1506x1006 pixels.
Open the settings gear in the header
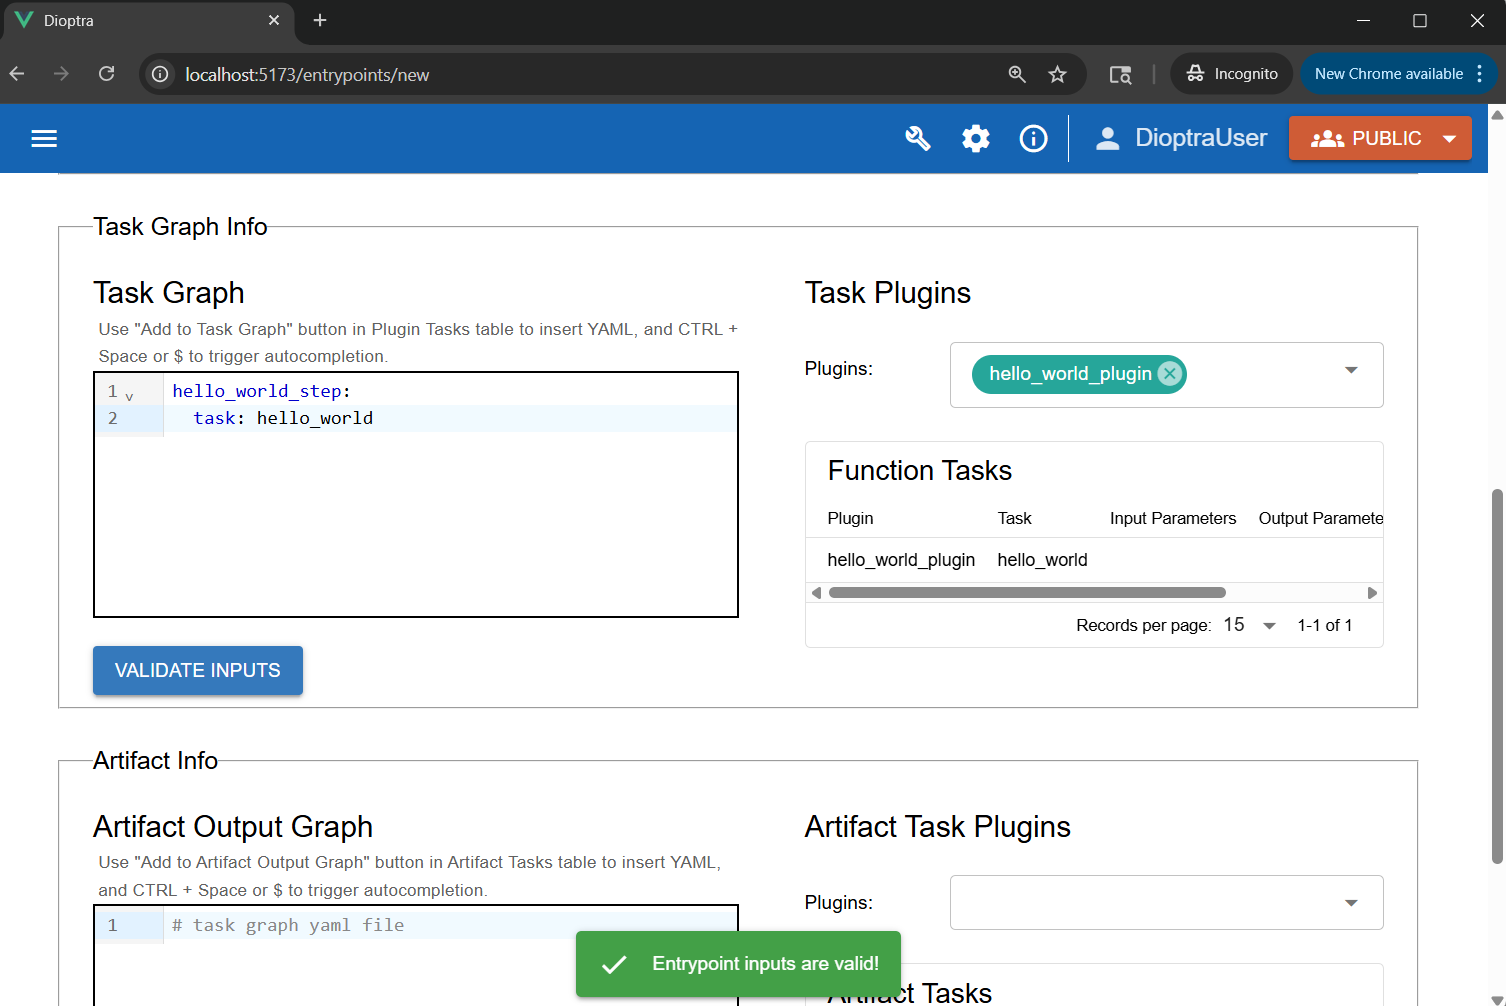point(975,138)
